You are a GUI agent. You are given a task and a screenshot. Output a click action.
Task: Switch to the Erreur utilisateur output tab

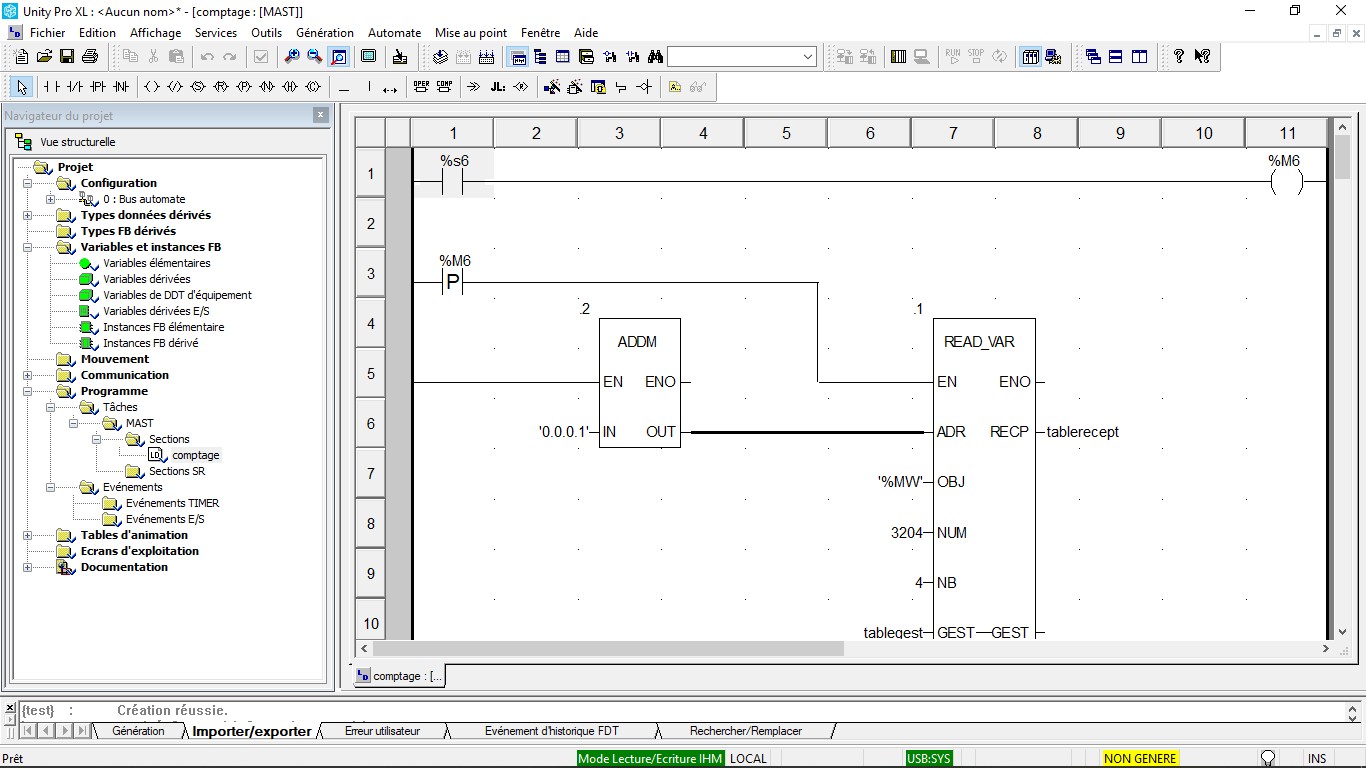pyautogui.click(x=382, y=731)
